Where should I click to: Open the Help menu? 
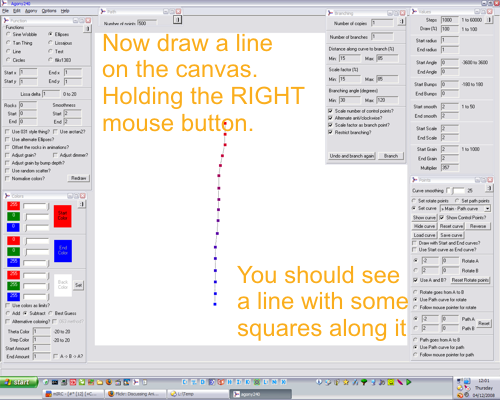pos(65,11)
